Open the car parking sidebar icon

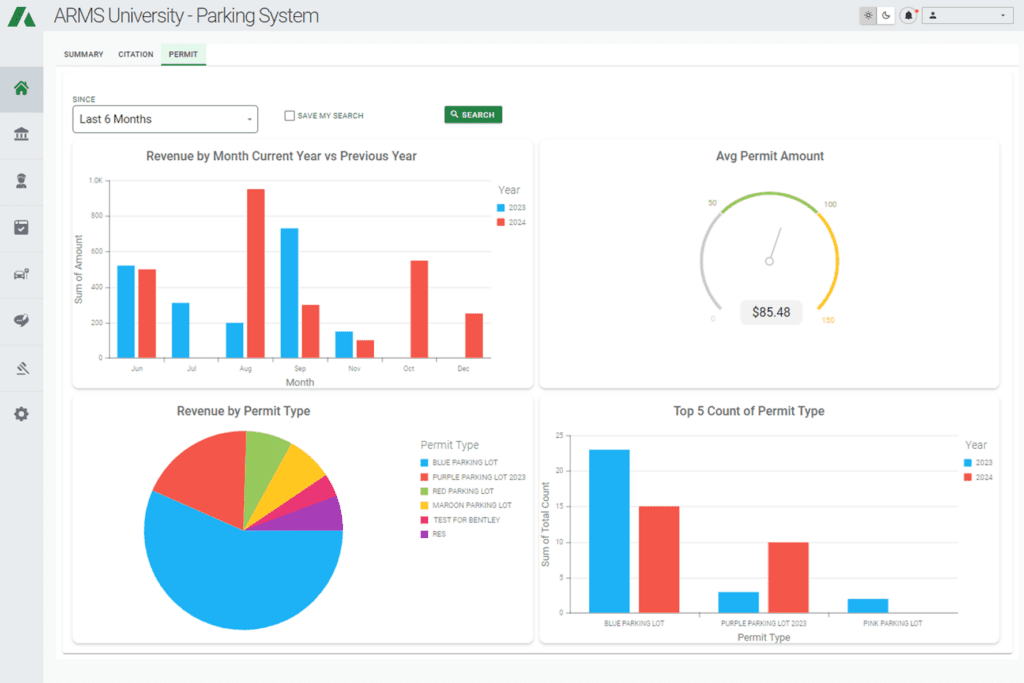point(21,274)
